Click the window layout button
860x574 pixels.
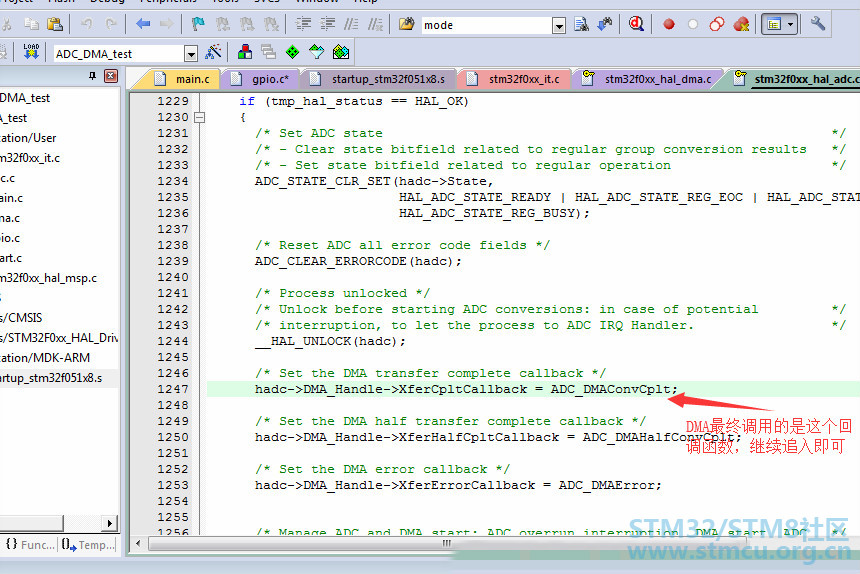click(774, 25)
